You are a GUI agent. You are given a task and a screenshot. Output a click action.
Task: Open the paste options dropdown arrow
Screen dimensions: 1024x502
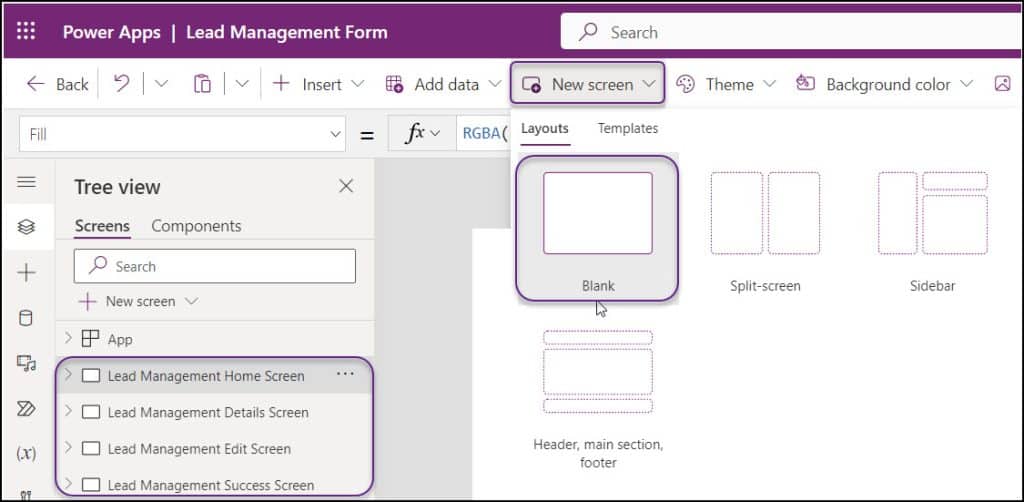coord(242,84)
